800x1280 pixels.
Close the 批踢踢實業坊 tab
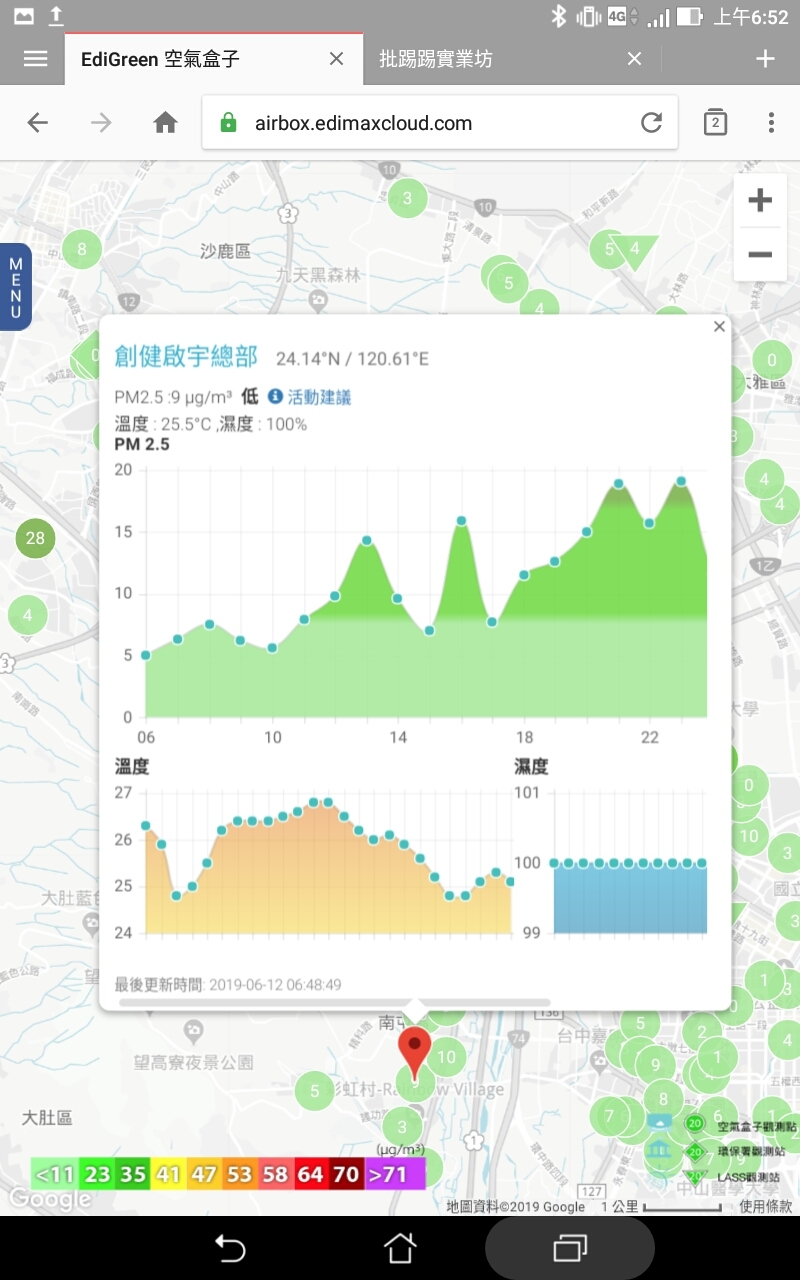coord(634,59)
